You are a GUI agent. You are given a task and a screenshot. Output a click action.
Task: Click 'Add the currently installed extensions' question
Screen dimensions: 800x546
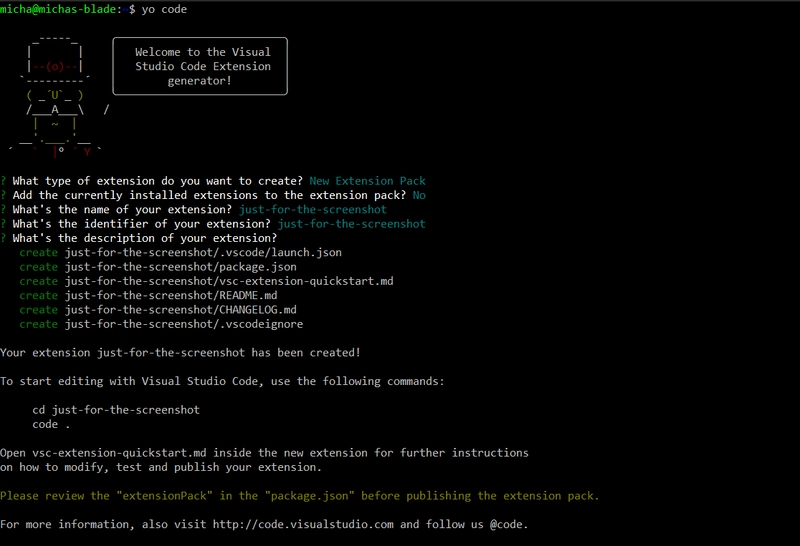[209, 195]
